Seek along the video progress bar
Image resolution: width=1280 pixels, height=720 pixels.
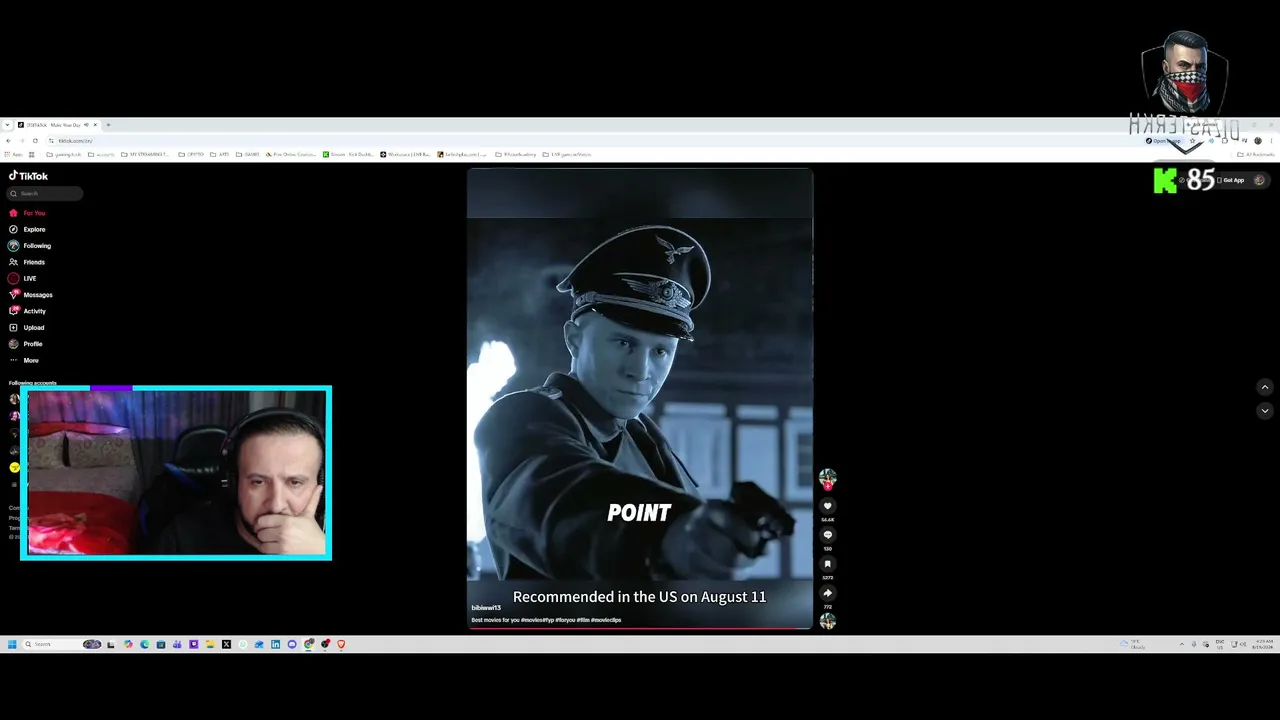point(640,629)
